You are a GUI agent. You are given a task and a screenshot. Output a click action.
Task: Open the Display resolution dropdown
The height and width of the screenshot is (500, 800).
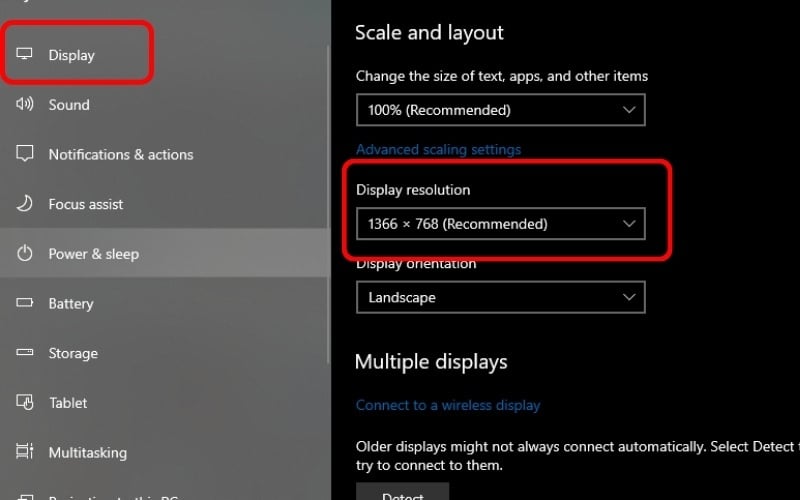500,224
